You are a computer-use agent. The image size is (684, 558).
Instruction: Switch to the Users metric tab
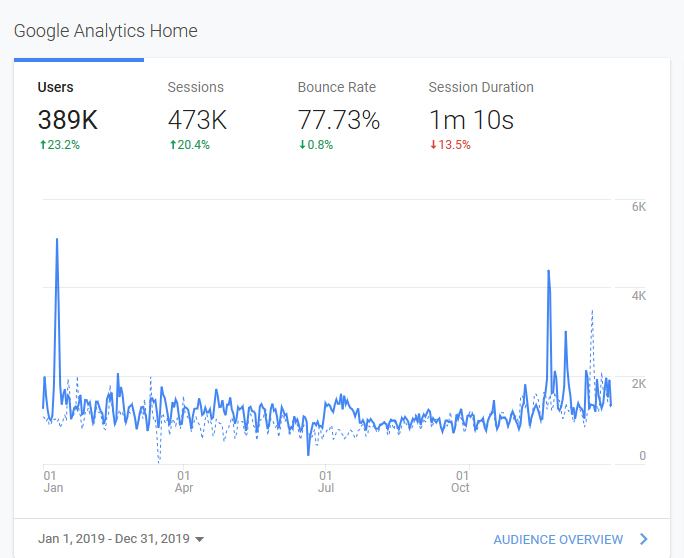click(x=55, y=88)
